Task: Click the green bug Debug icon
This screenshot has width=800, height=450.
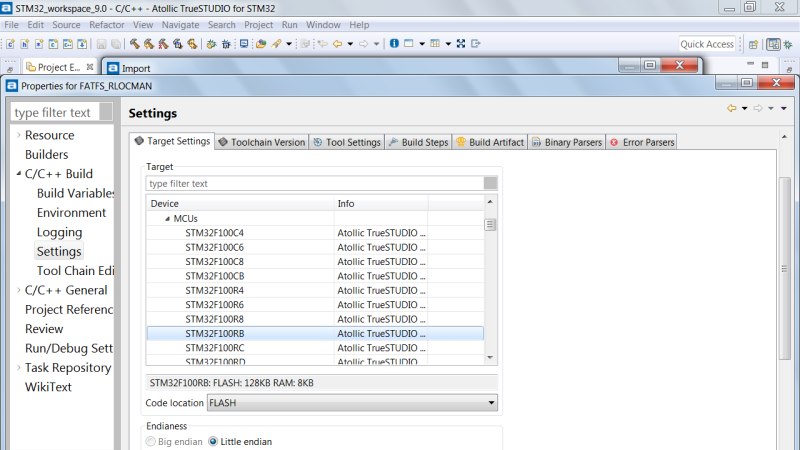Action: tap(211, 44)
